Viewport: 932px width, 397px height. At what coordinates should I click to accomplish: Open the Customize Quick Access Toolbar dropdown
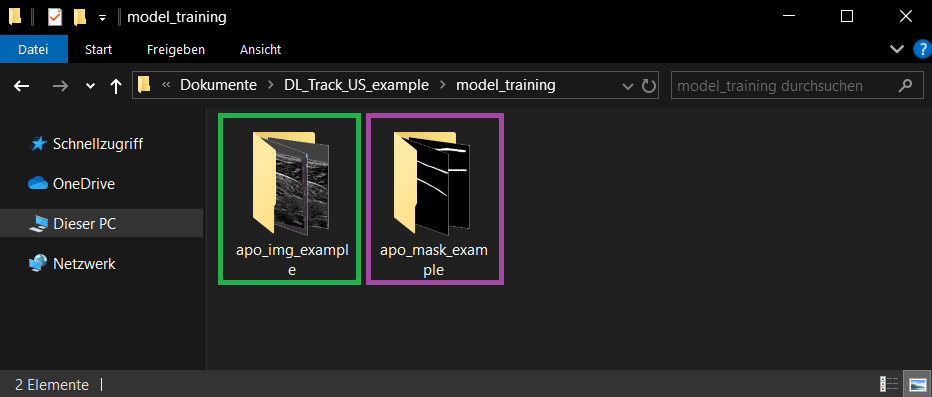102,18
